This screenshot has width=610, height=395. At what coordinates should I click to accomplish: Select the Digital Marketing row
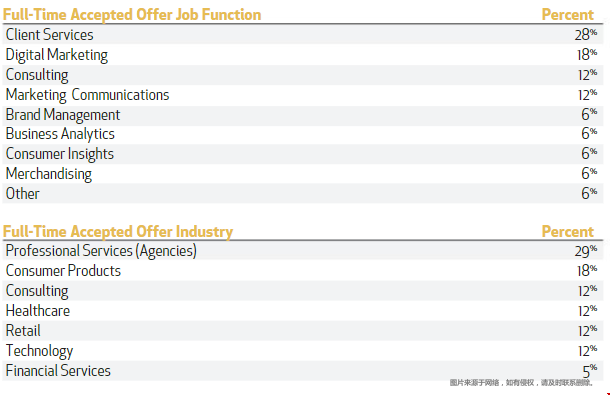[x=303, y=55]
